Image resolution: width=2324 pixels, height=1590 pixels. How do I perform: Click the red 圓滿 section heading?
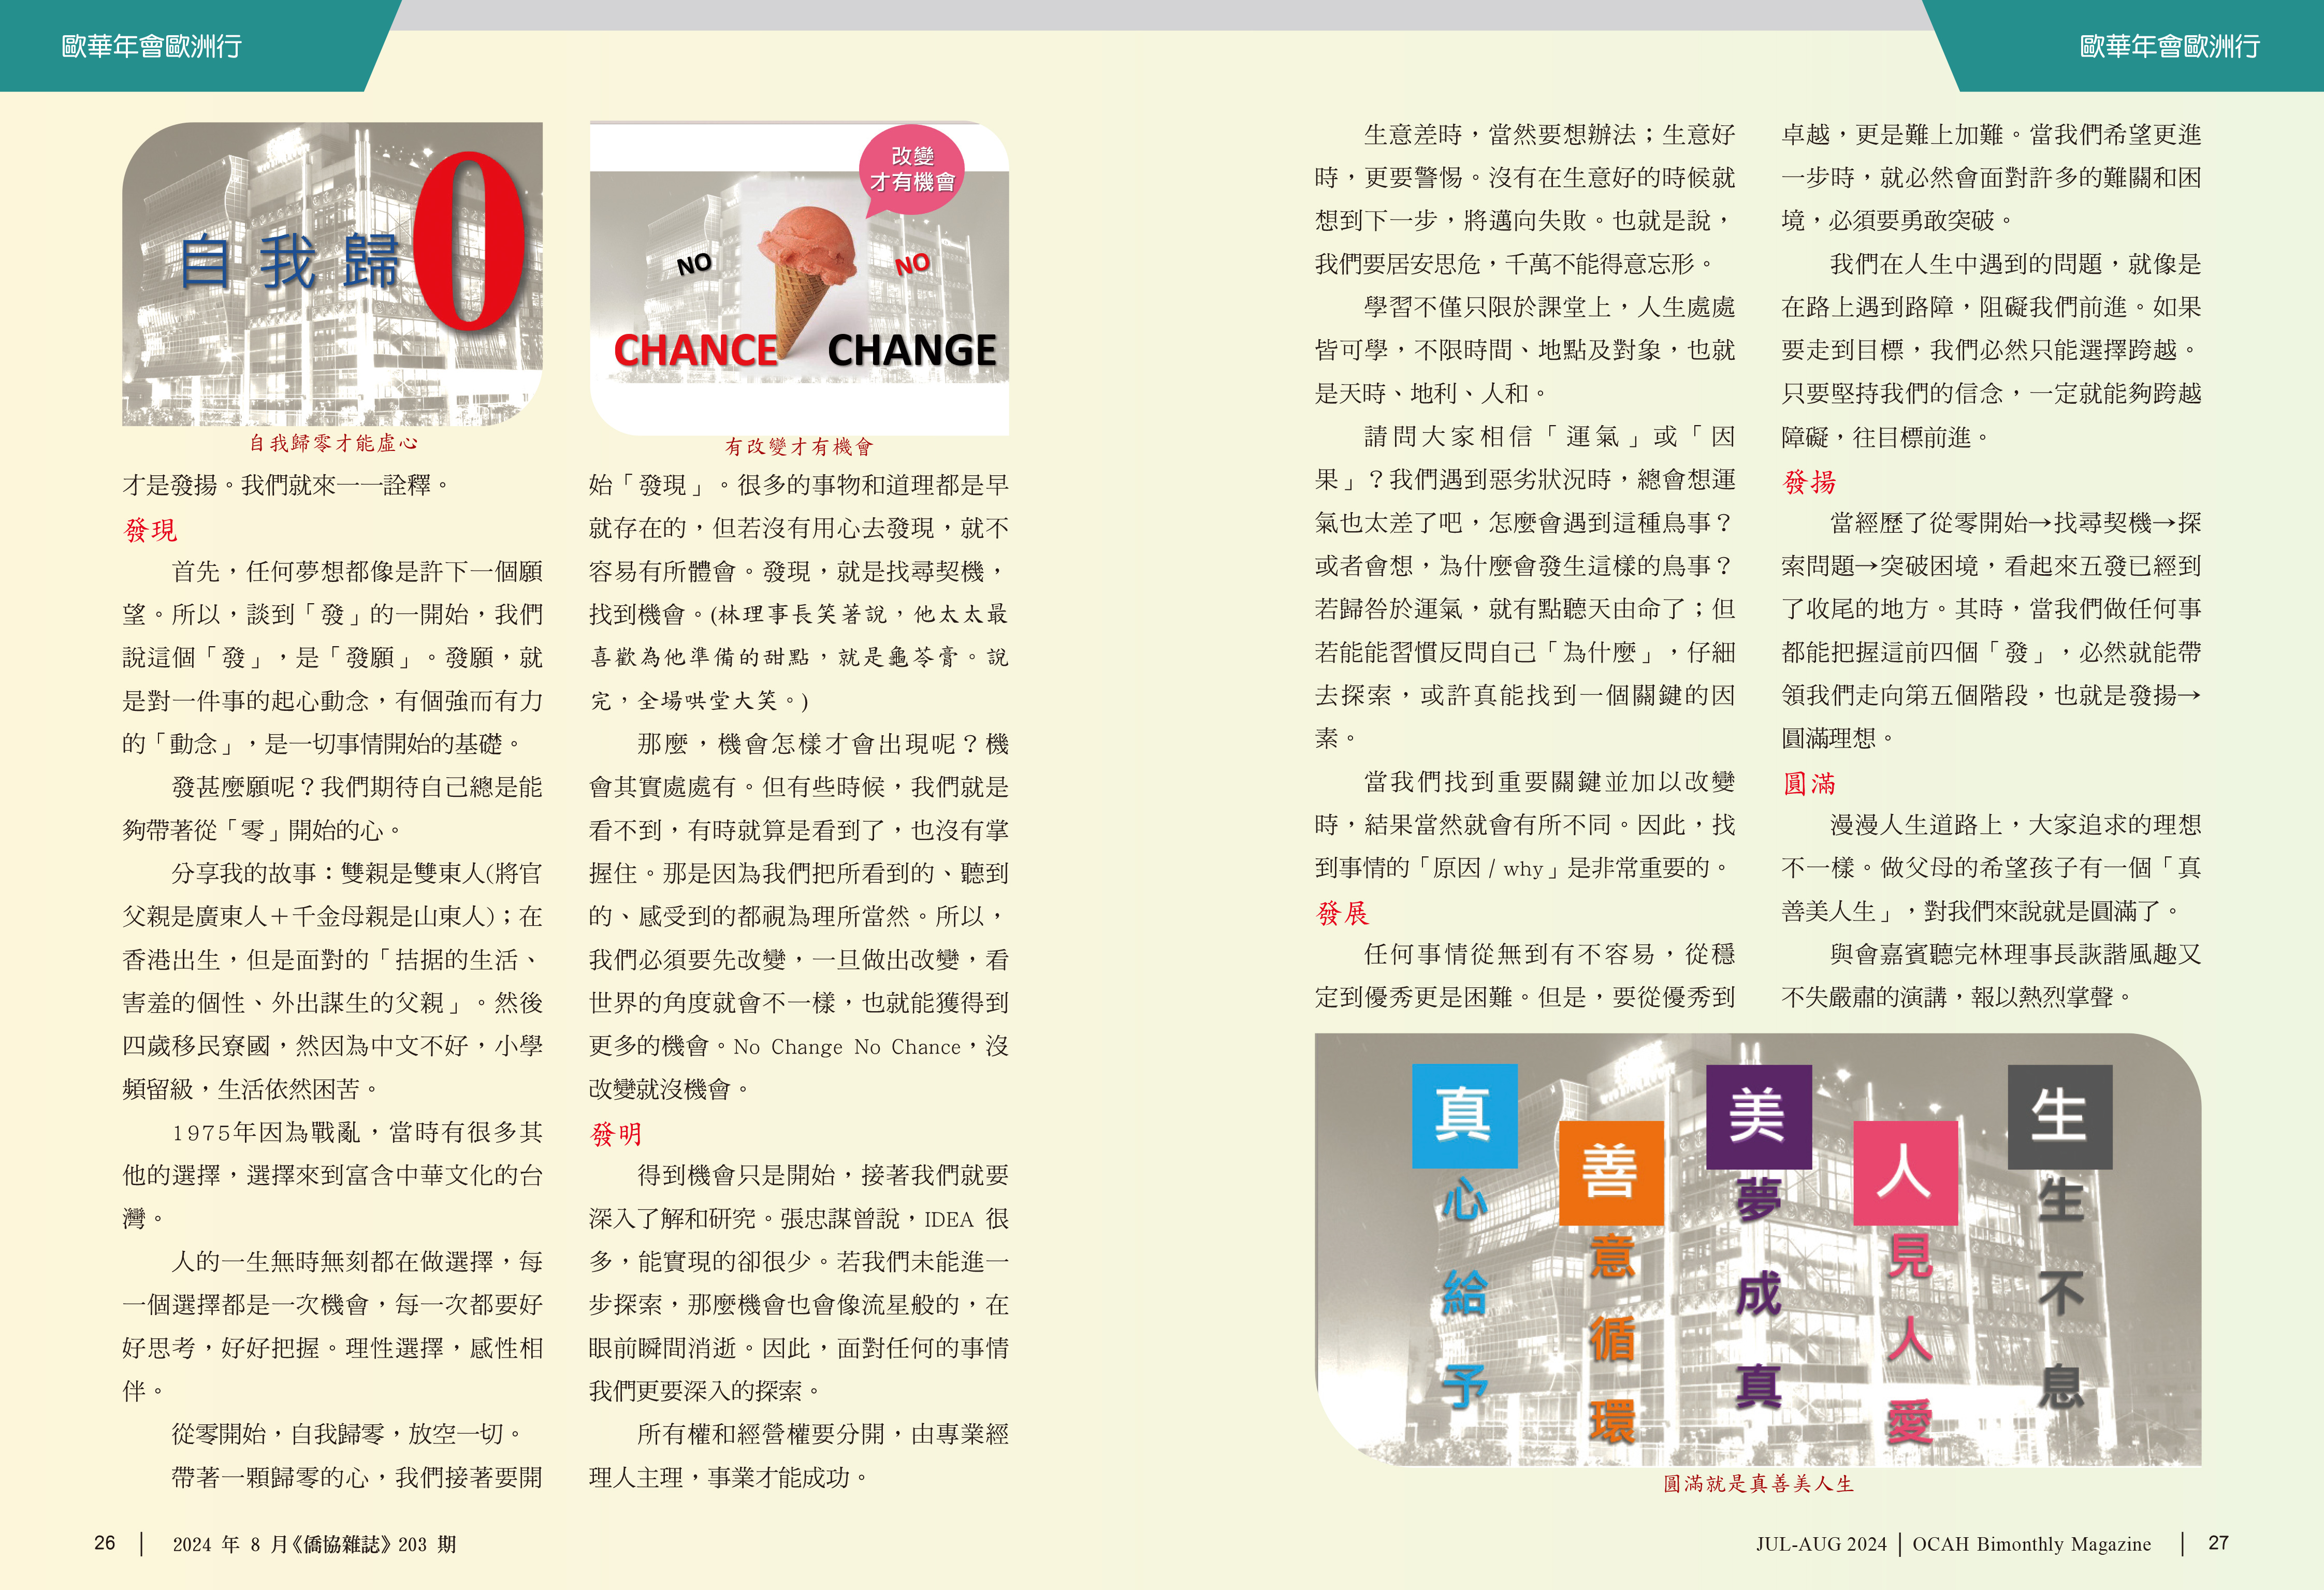point(1809,783)
